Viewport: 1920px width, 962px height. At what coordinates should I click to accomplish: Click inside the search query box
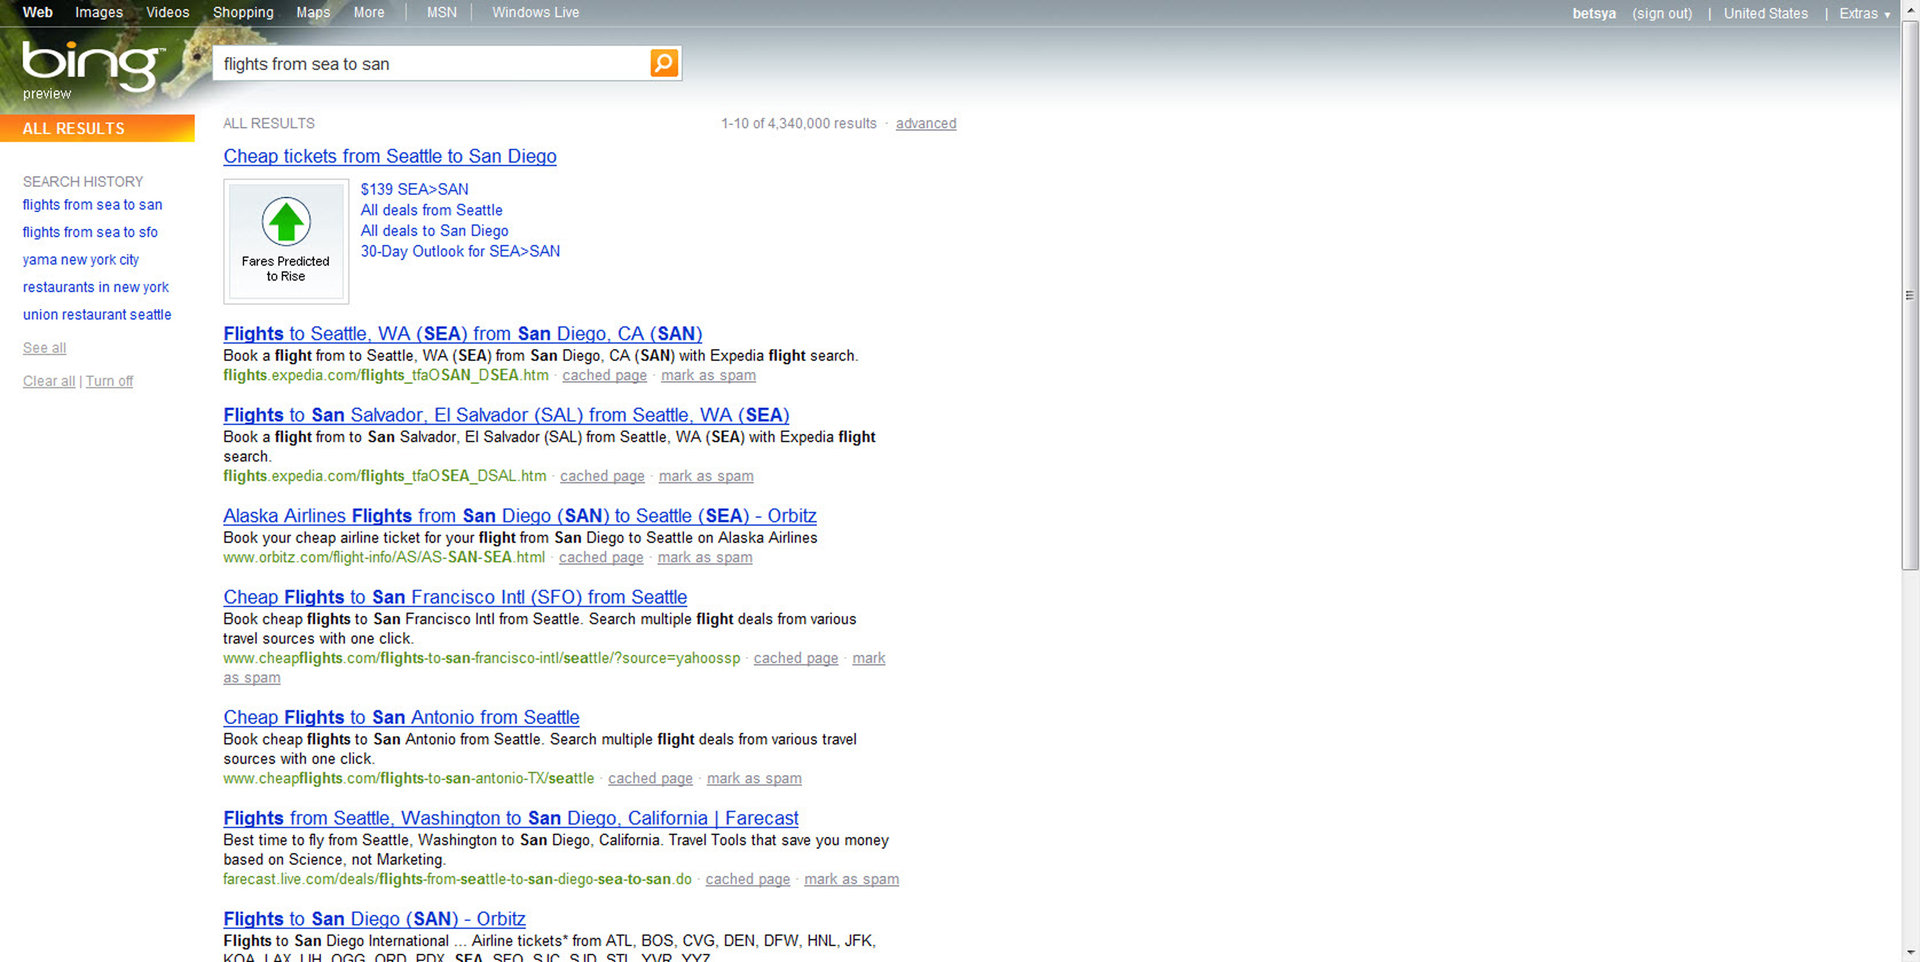433,64
